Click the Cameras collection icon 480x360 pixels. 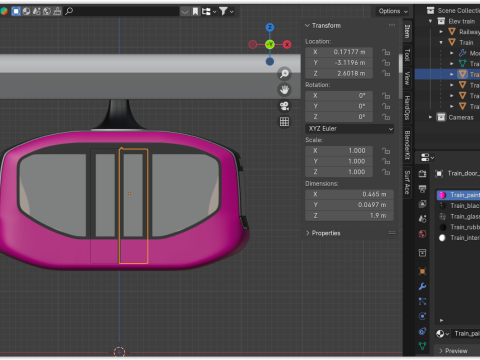coord(441,117)
